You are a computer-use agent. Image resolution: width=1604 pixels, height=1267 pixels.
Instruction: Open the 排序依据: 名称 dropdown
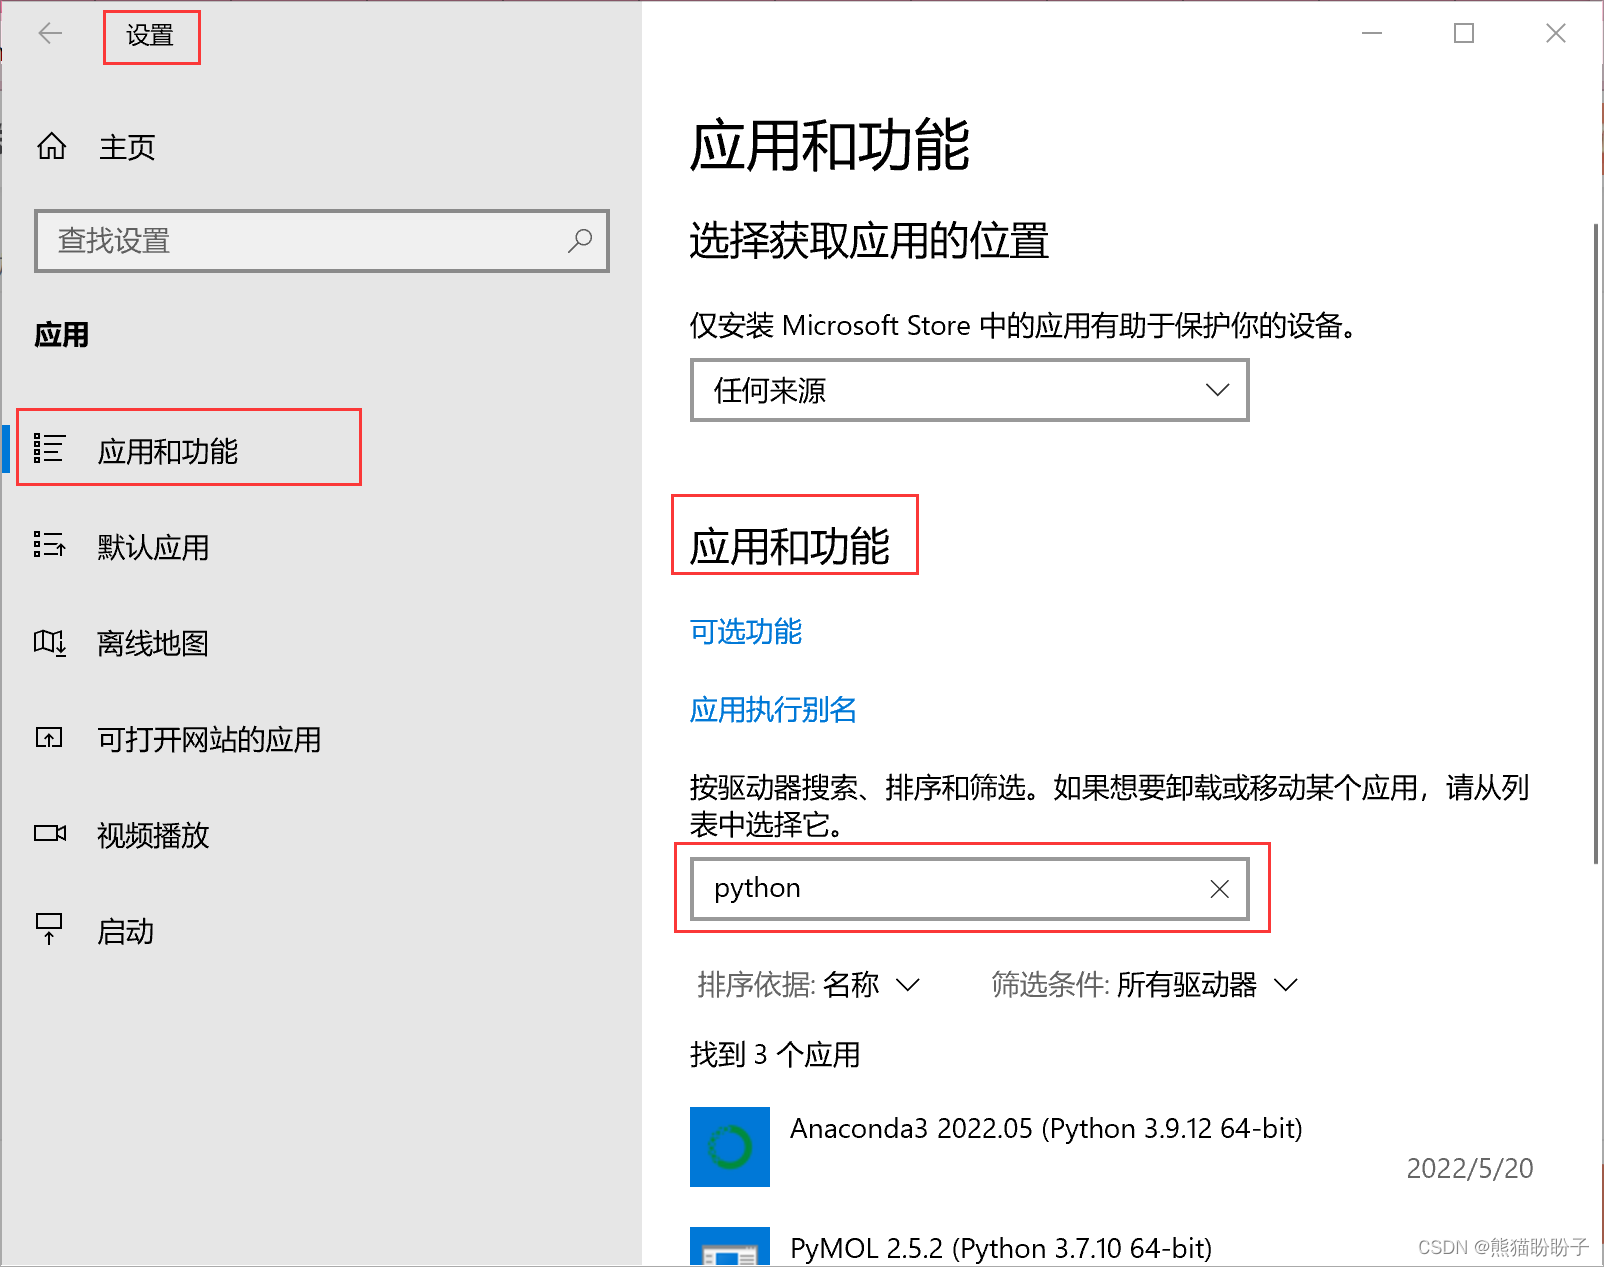[808, 985]
